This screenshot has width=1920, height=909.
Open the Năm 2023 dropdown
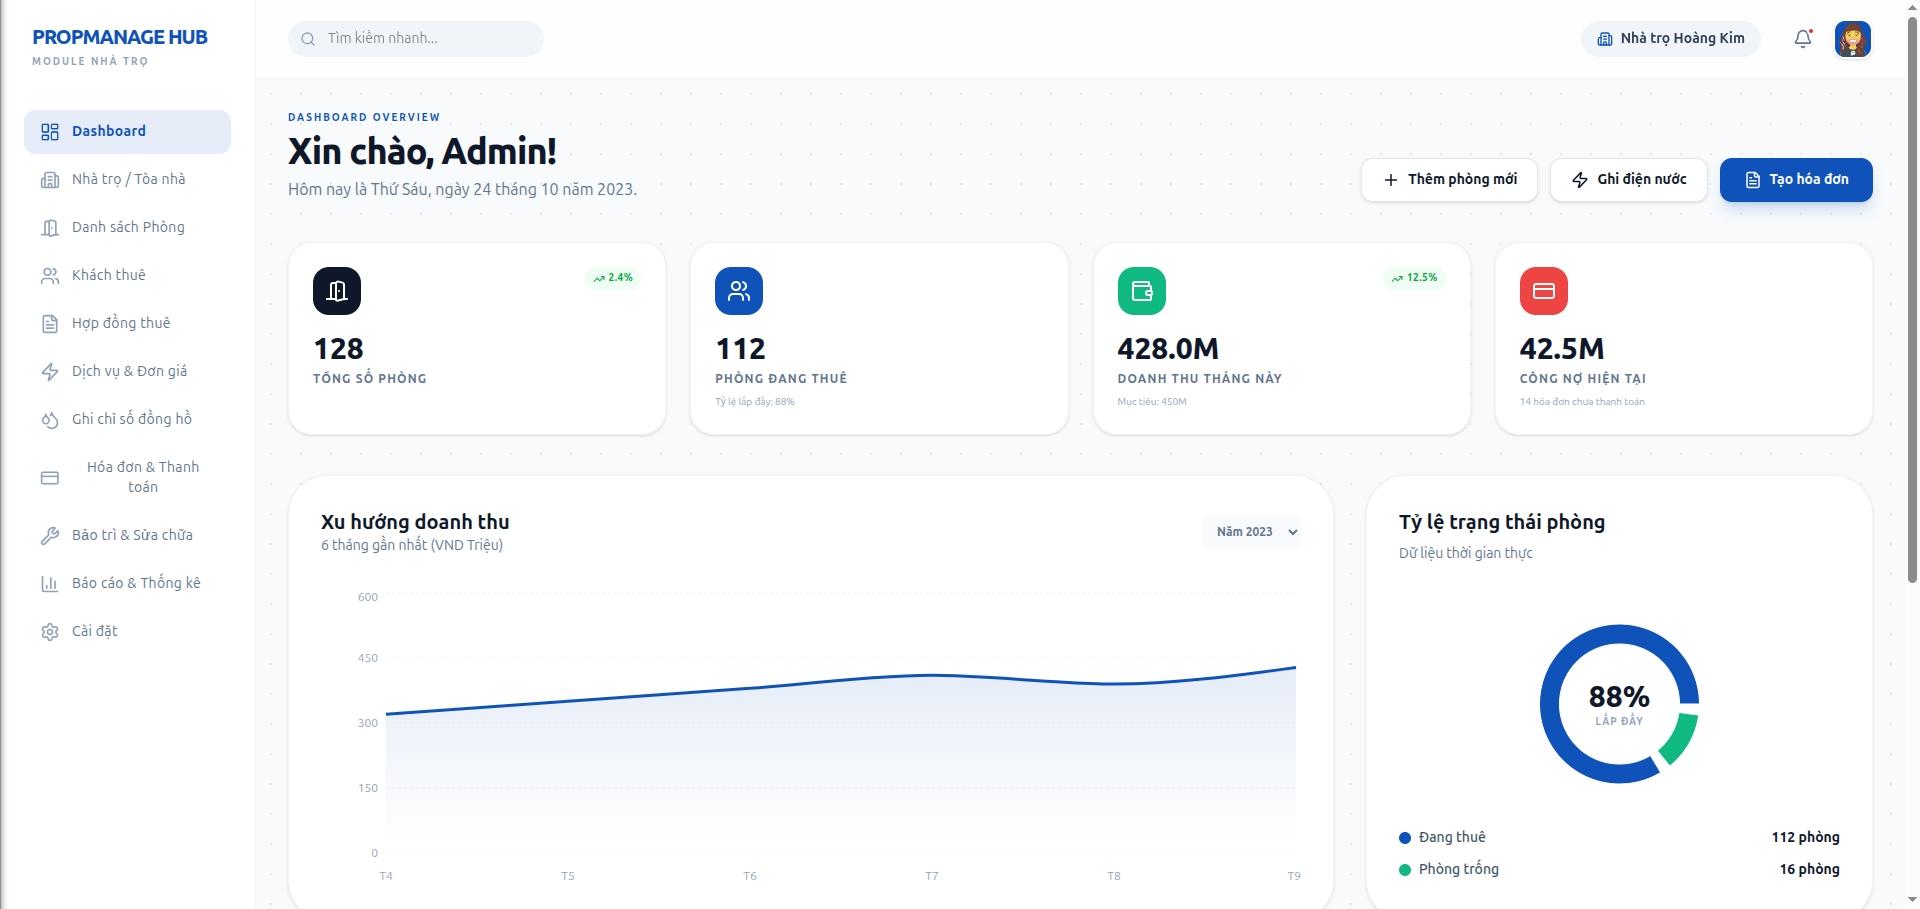[x=1252, y=531]
